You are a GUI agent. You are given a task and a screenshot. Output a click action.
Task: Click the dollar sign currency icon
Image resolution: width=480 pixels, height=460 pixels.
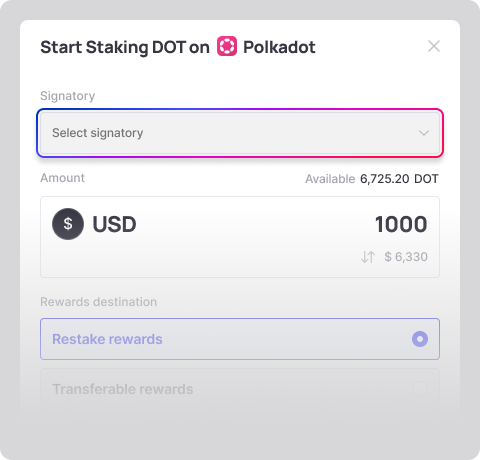[68, 224]
